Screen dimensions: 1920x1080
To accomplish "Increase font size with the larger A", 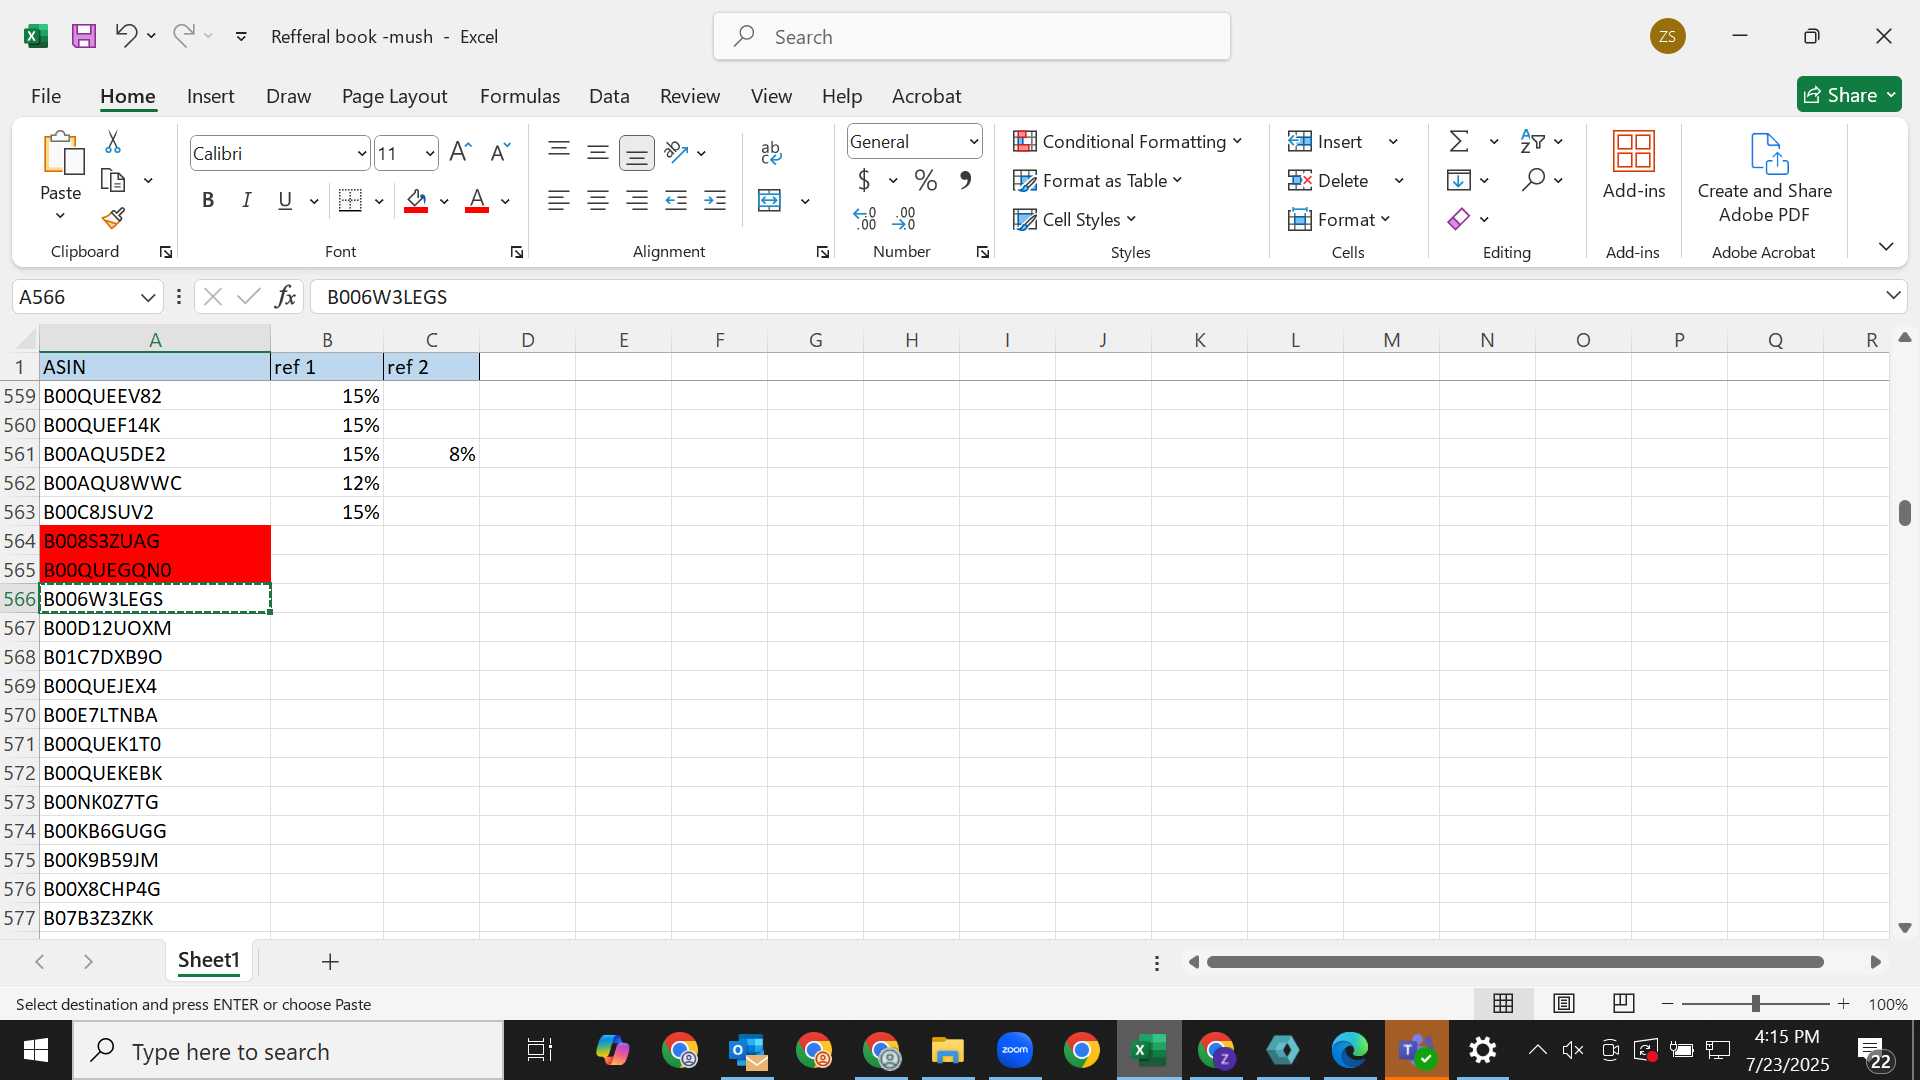I will point(460,153).
